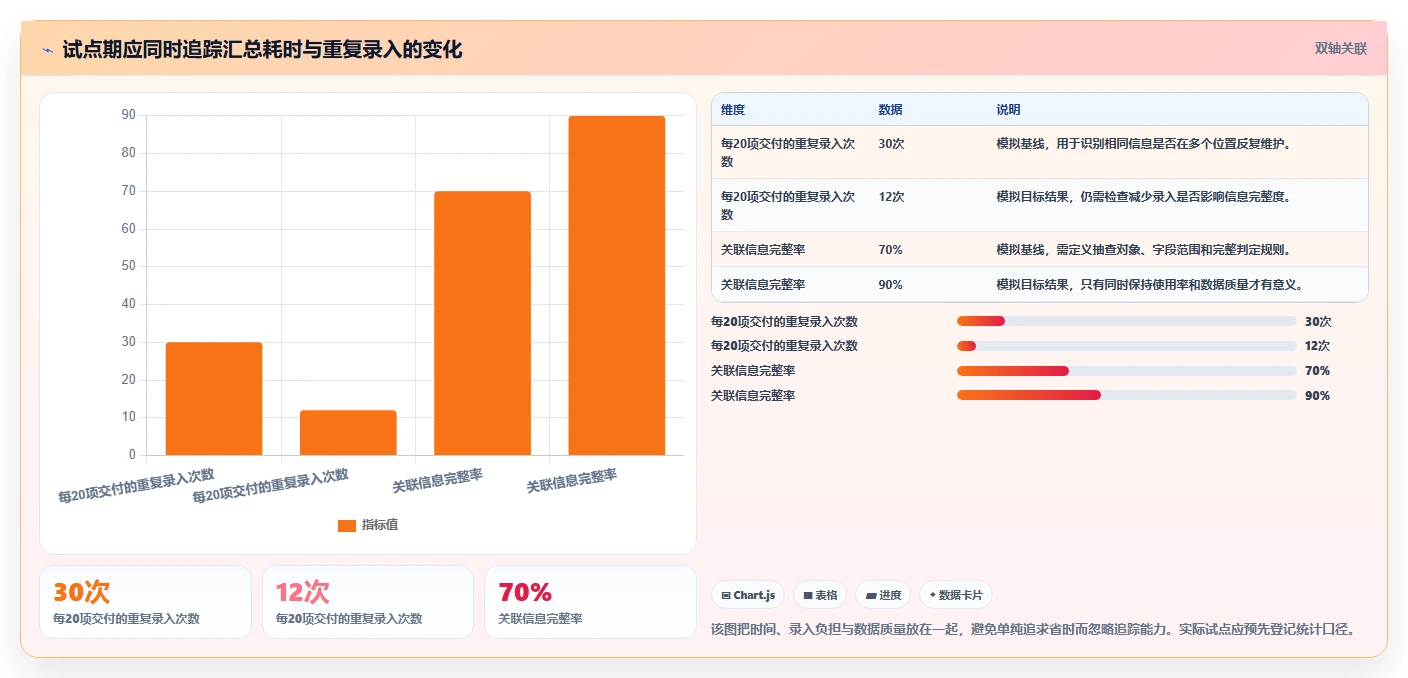The height and width of the screenshot is (678, 1408).
Task: Click the footer note starting 该图把时间、录入负担
Action: coord(1033,630)
